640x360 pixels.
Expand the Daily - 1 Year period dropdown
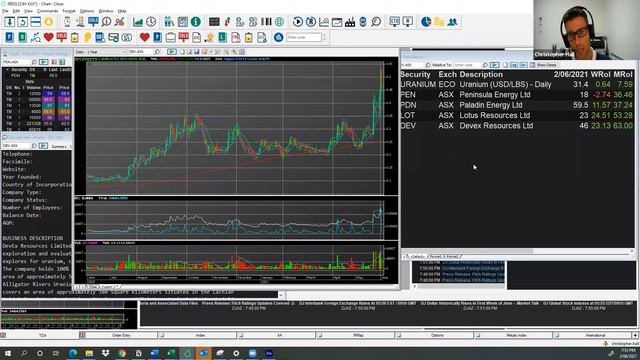tap(124, 52)
